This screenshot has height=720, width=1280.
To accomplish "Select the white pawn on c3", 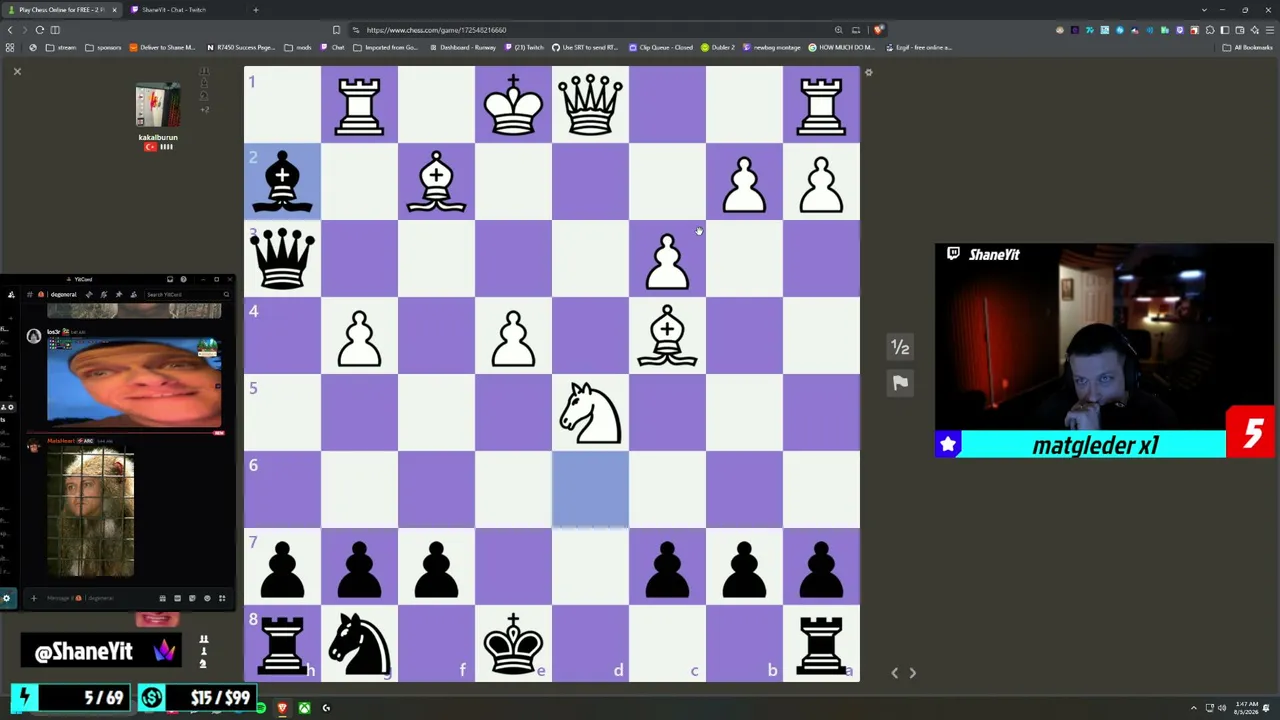I will 667,258.
